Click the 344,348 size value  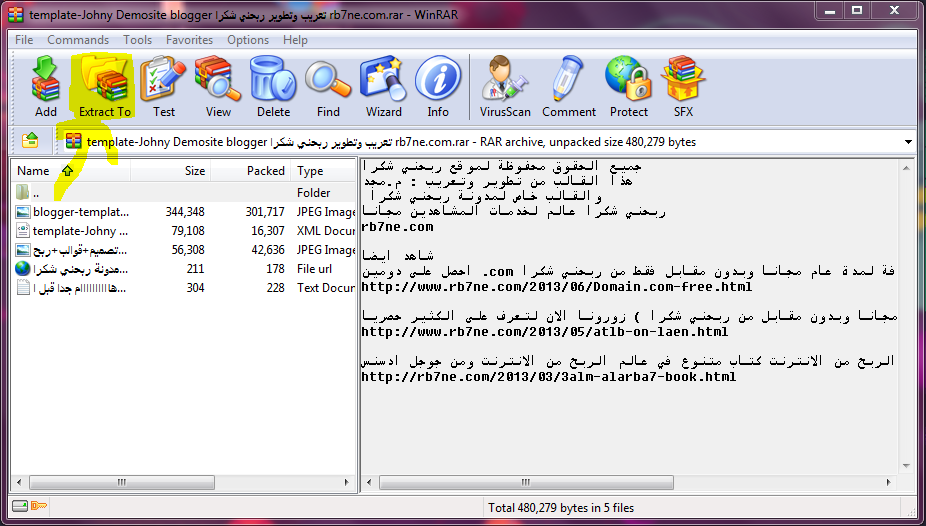coord(185,212)
